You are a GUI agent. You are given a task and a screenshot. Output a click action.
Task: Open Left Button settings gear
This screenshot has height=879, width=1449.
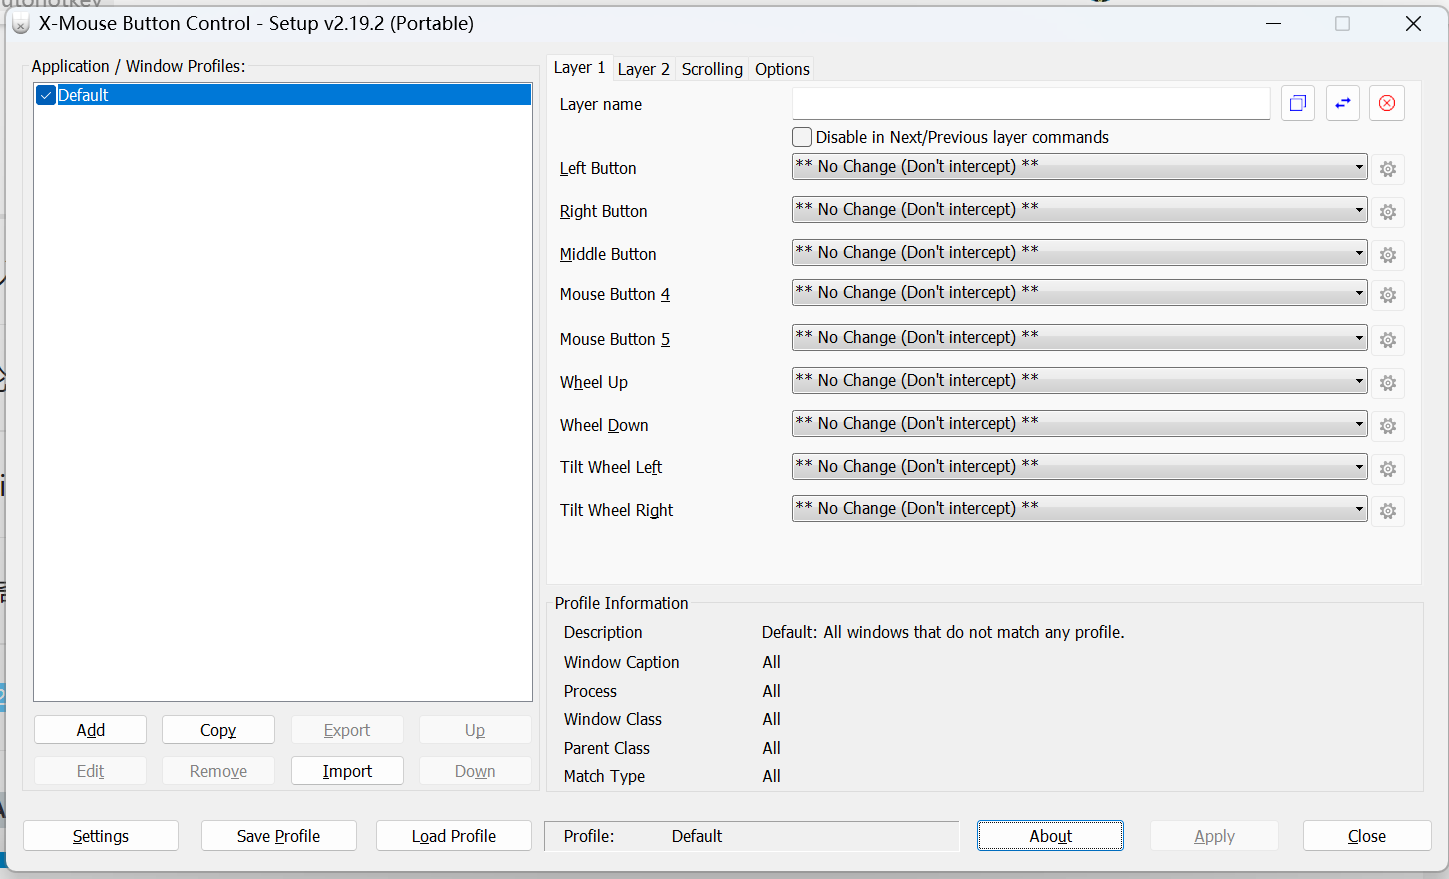tap(1388, 169)
